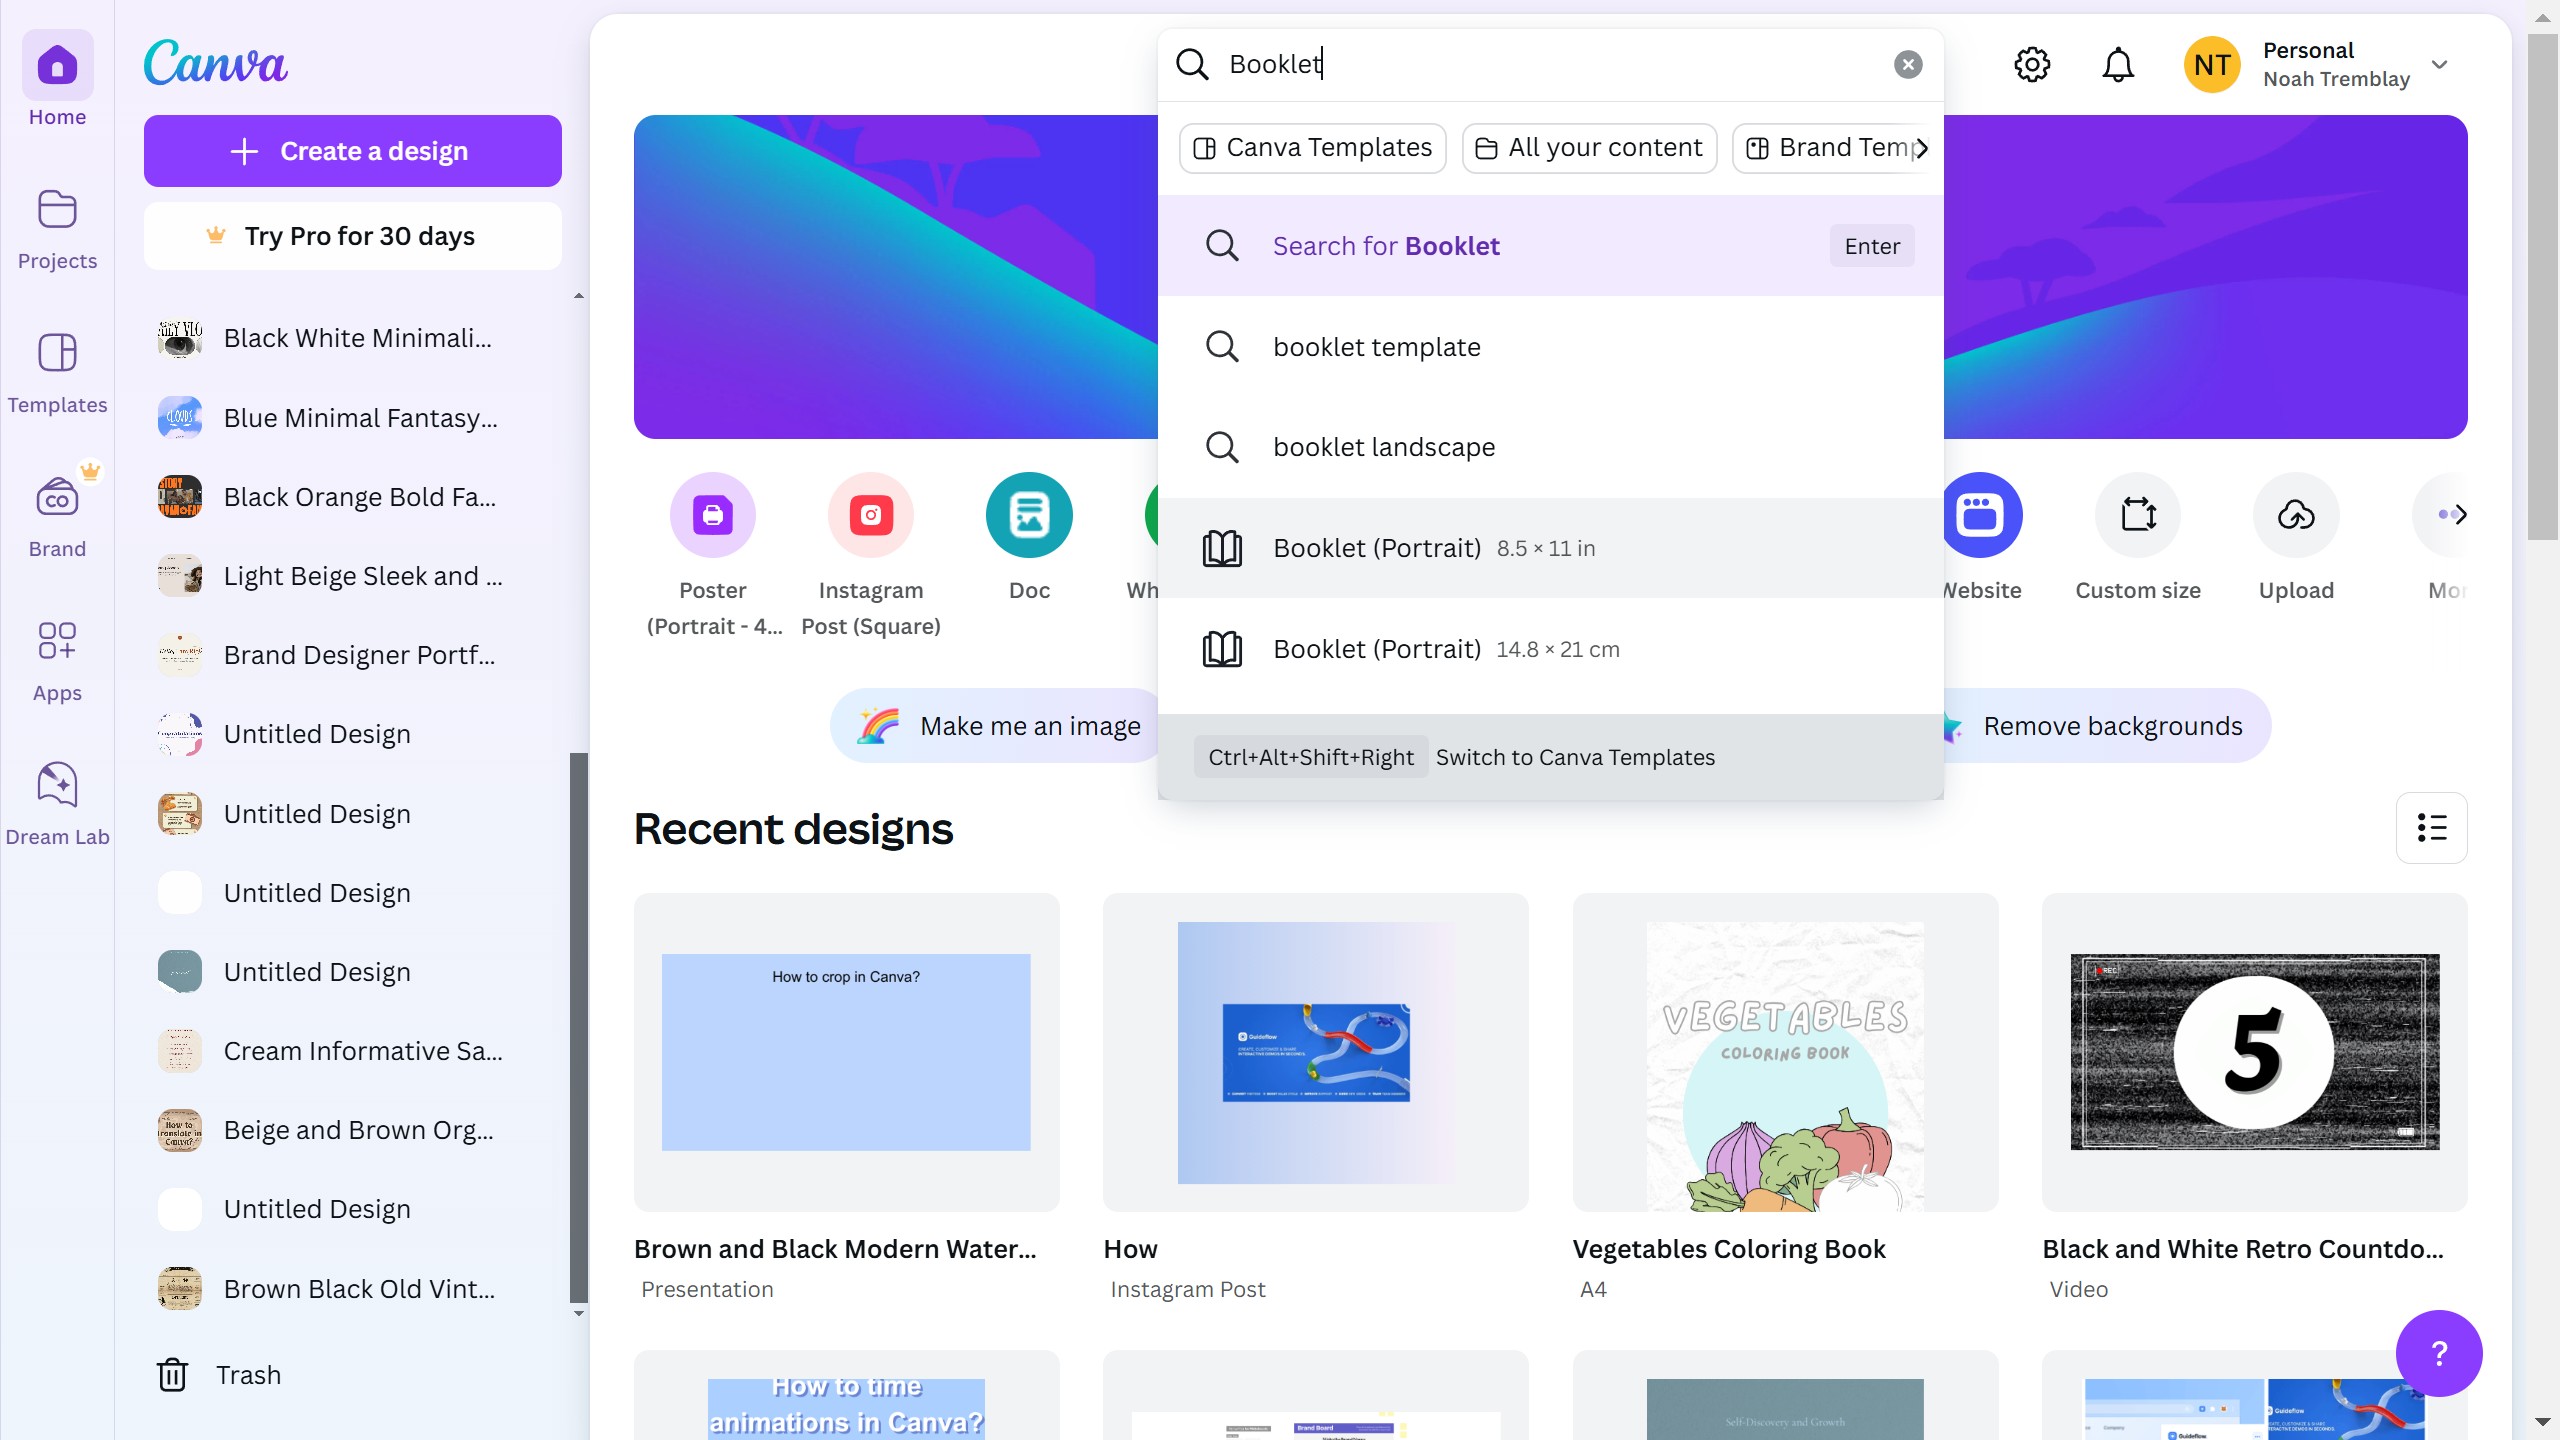
Task: Open the settings gear icon
Action: point(2031,65)
